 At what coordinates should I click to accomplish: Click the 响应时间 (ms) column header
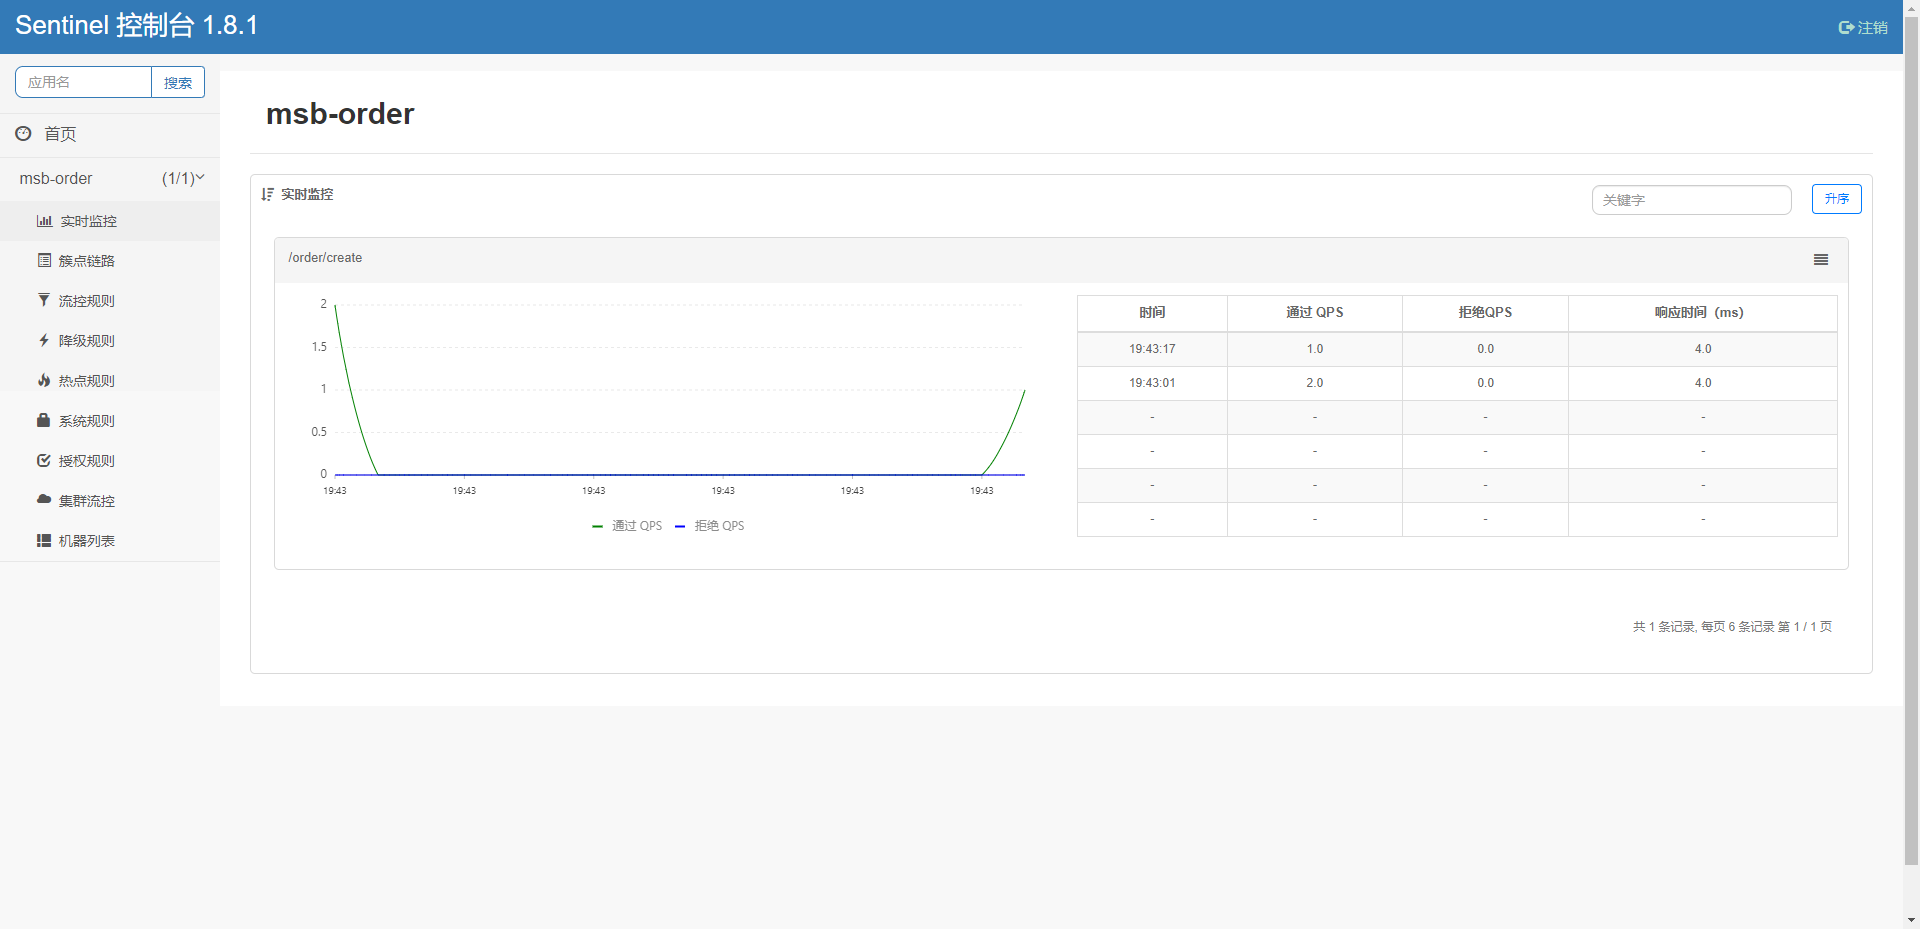(1702, 313)
